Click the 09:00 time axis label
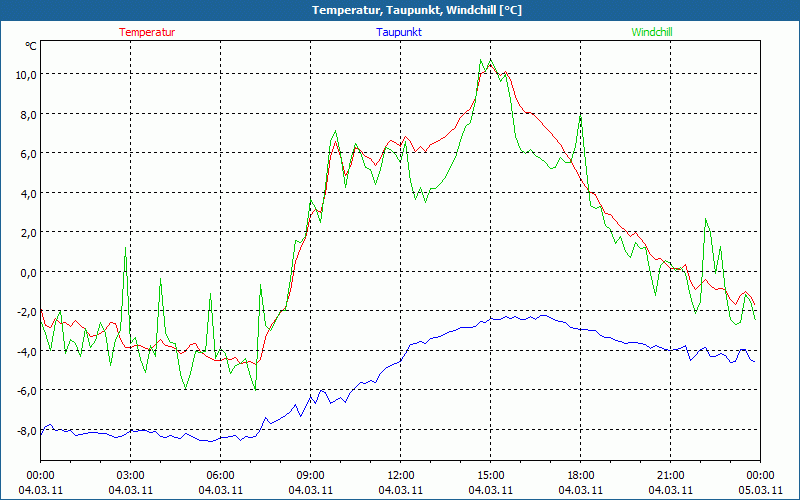800x500 pixels. click(x=310, y=476)
